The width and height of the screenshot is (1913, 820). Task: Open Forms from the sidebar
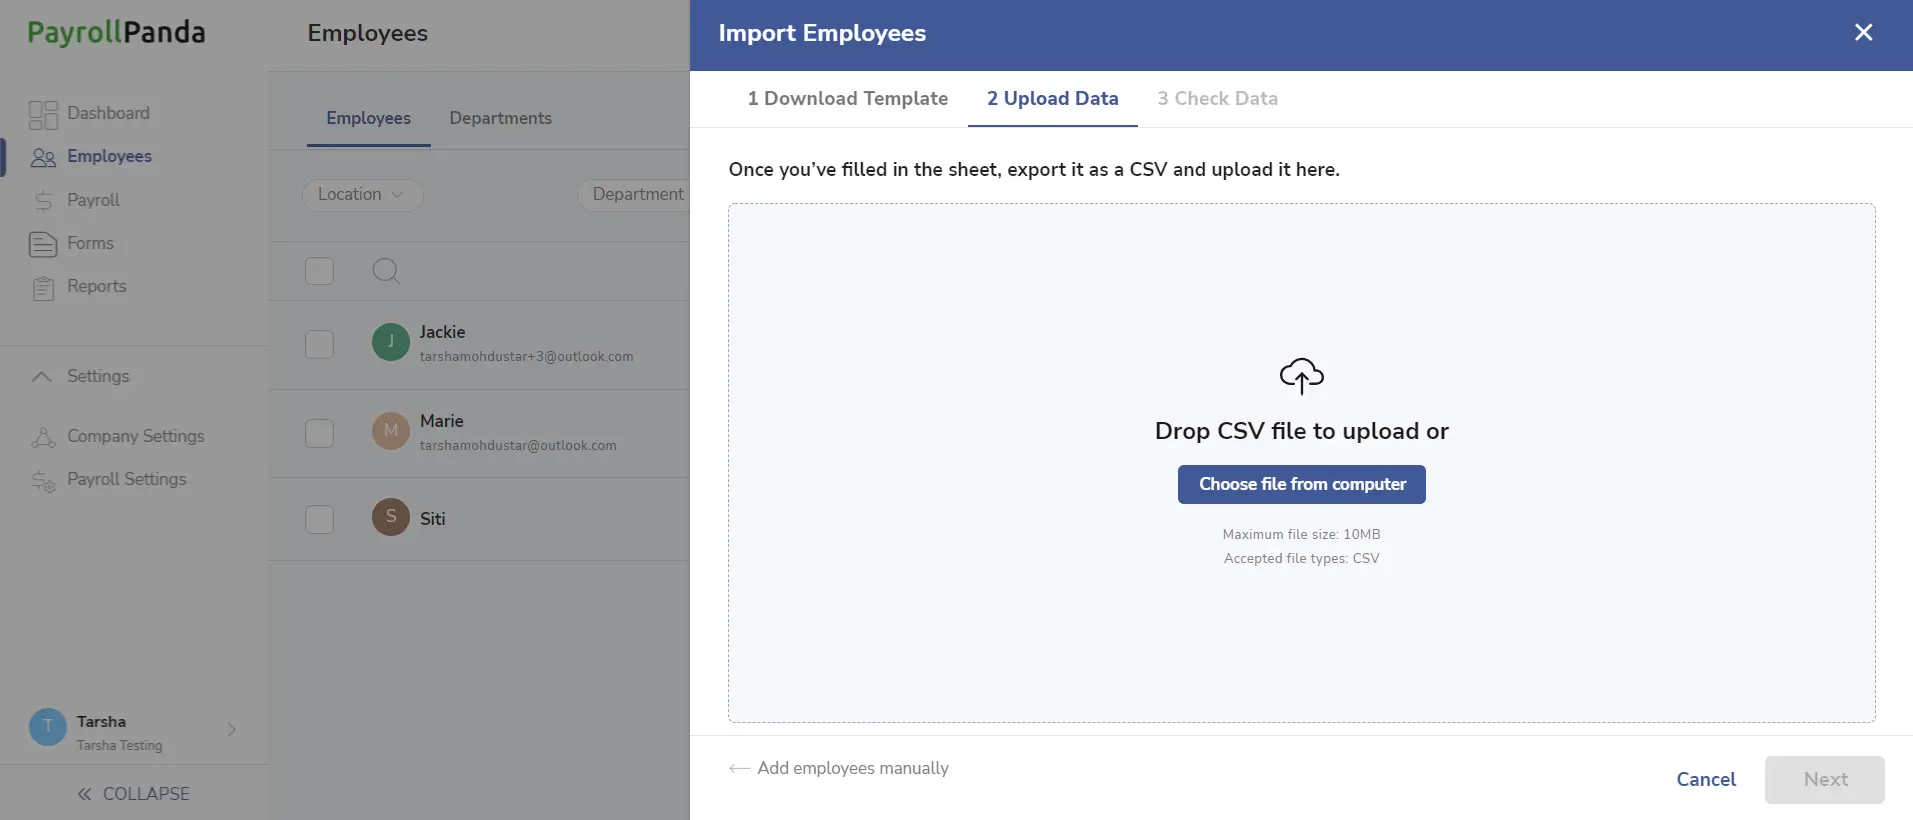pos(90,243)
